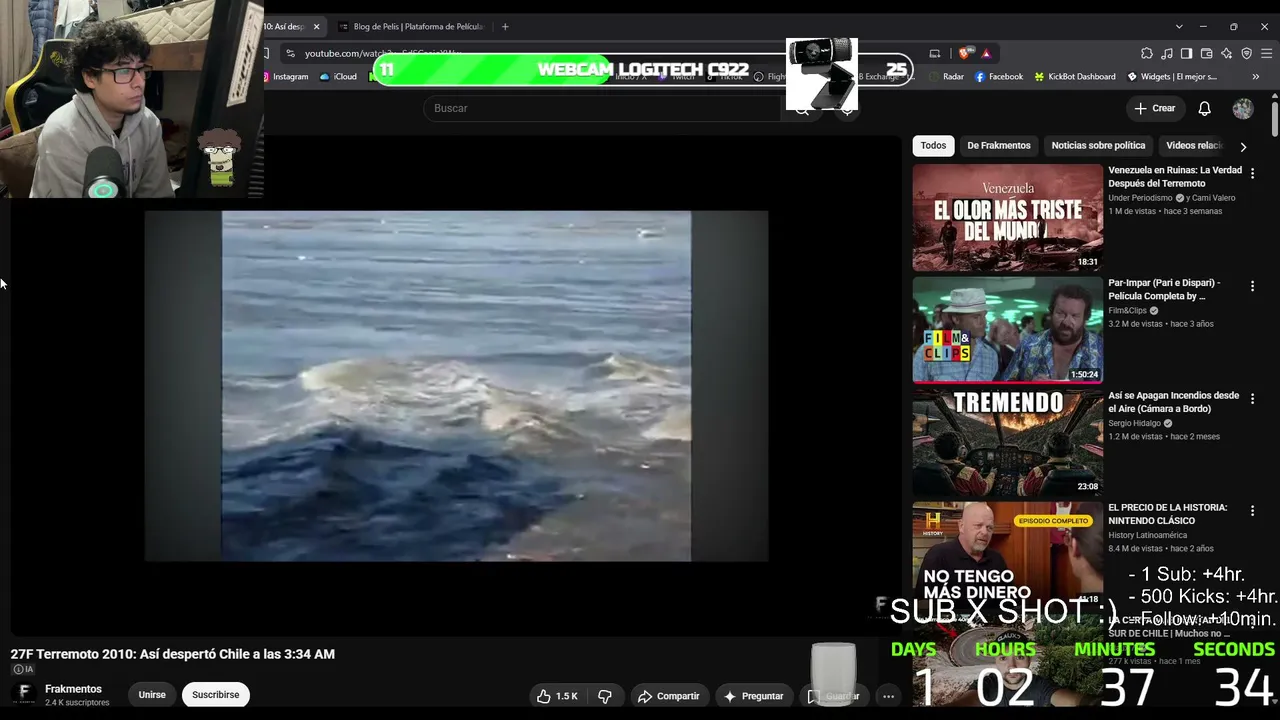1280x720 pixels.
Task: Open the Frakmentos channel name
Action: [x=73, y=689]
